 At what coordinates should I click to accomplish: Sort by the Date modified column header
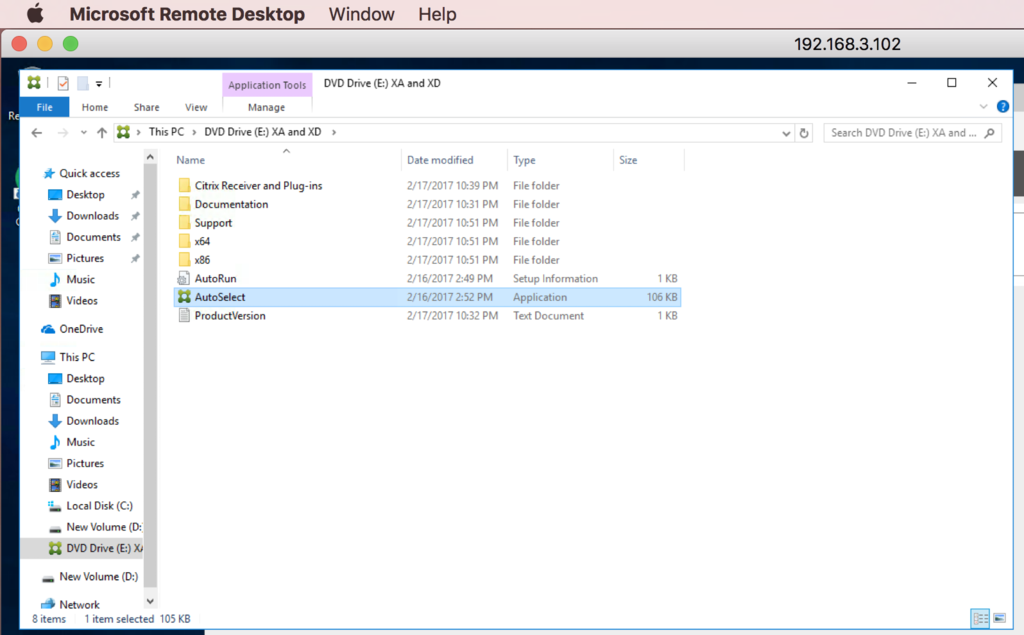440,160
